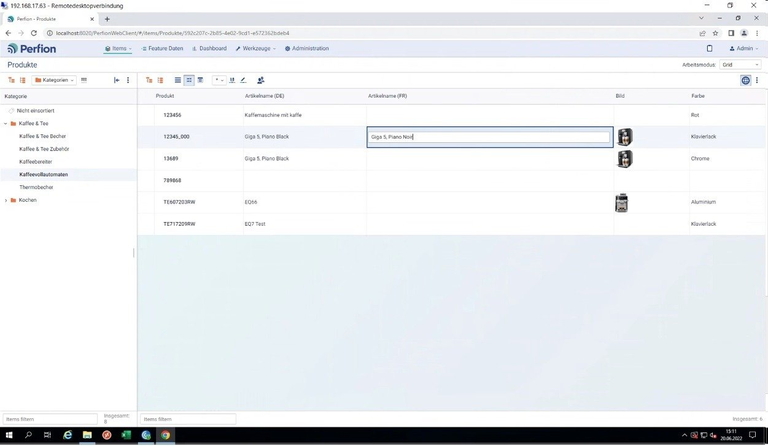Click the items filter field under the category panel
Viewport: 768px width, 446px height.
(x=50, y=419)
